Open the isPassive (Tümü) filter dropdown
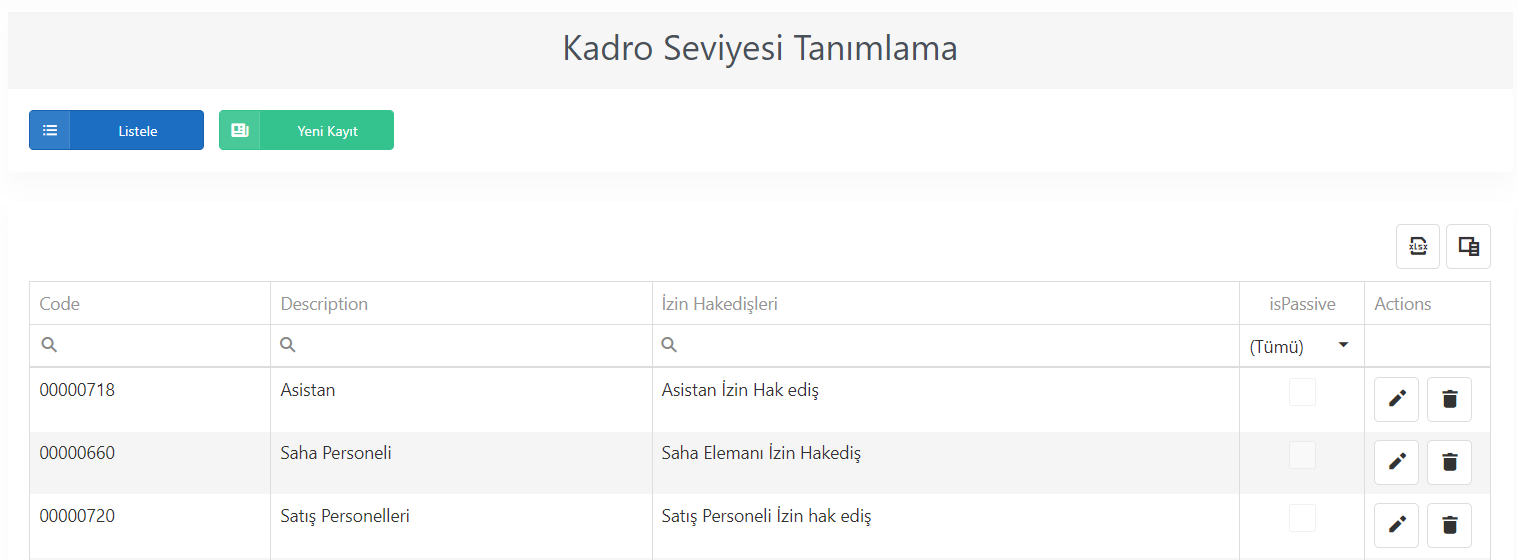This screenshot has height=560, width=1517. click(1301, 346)
